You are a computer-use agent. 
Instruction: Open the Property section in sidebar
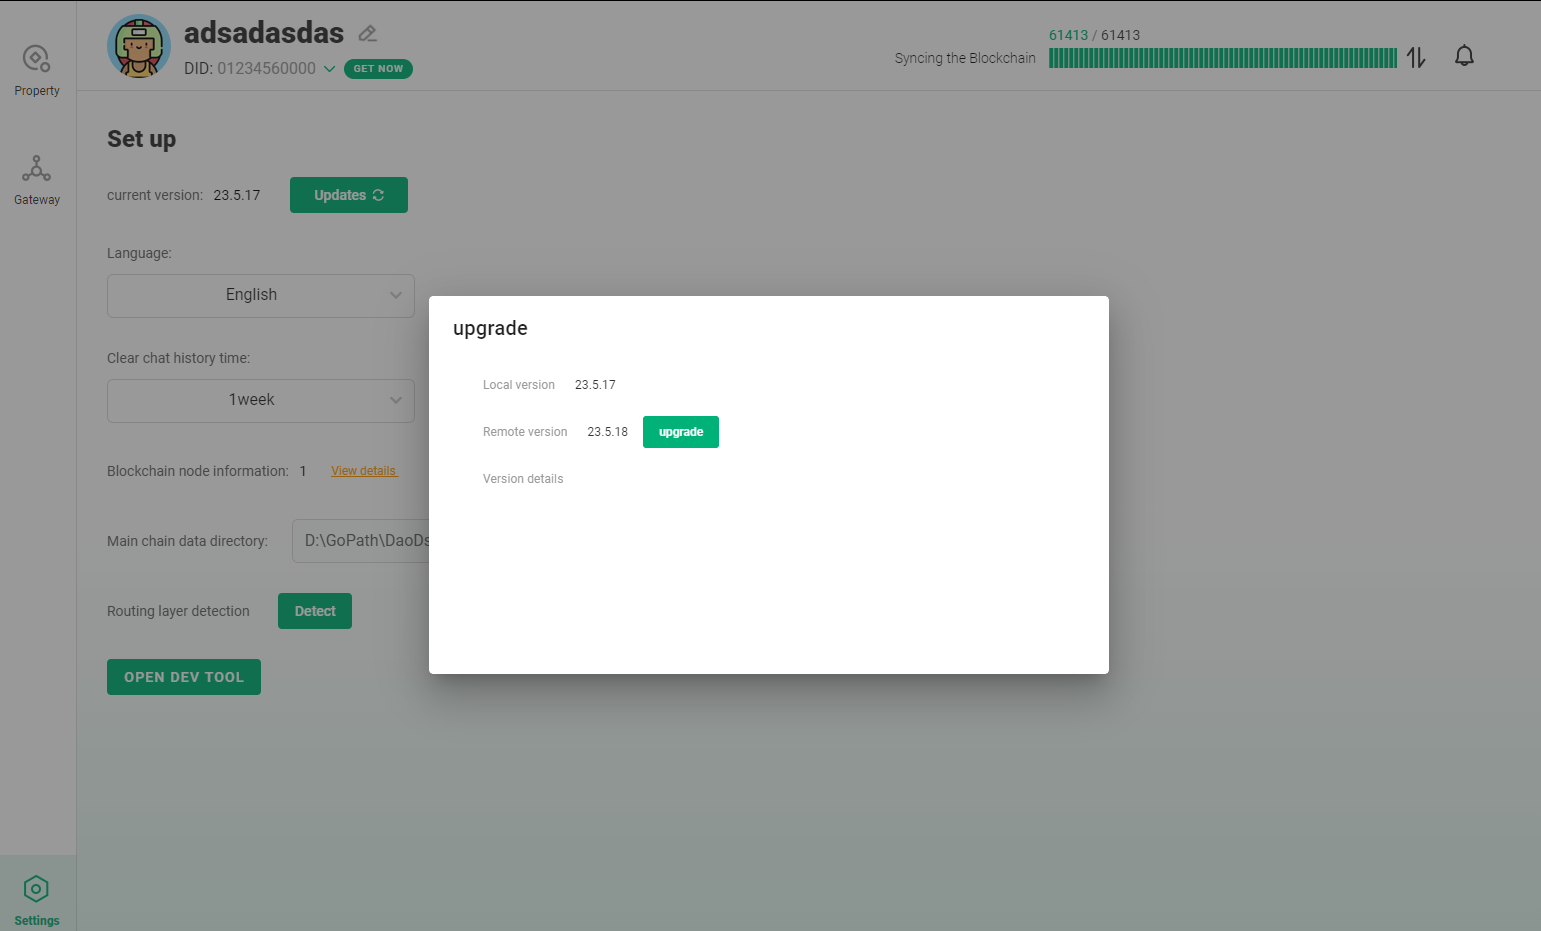tap(37, 70)
